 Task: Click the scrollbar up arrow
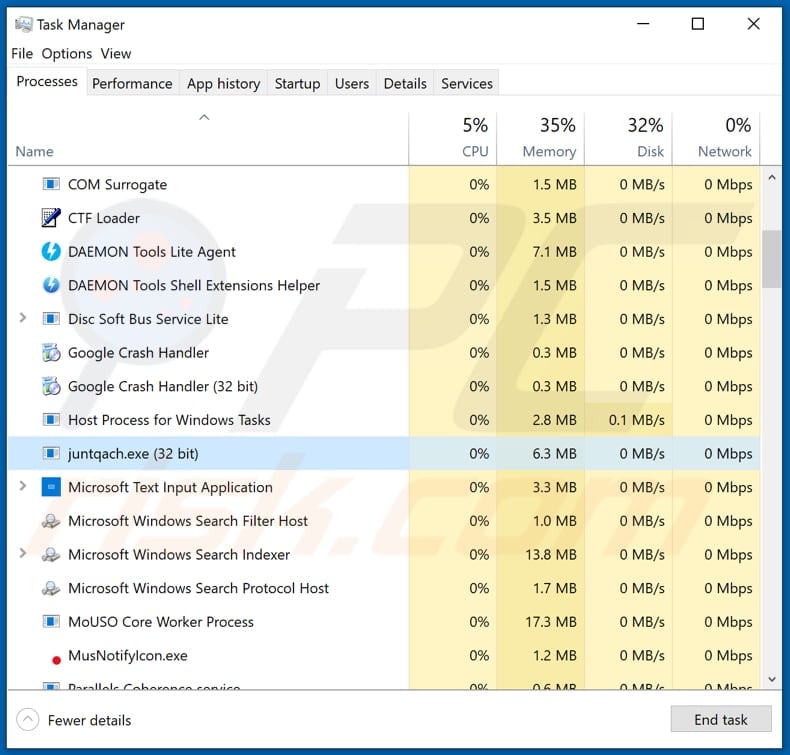(771, 178)
